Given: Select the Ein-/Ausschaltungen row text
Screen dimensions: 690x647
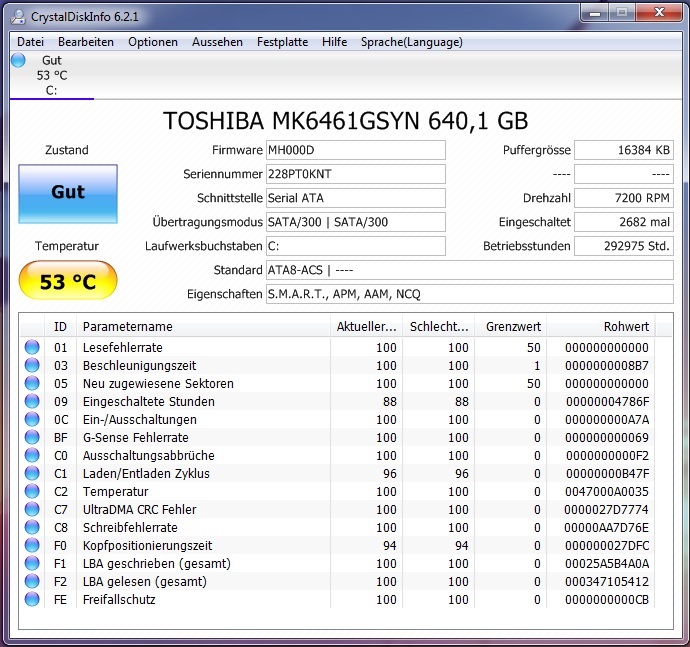Looking at the screenshot, I should pos(140,419).
